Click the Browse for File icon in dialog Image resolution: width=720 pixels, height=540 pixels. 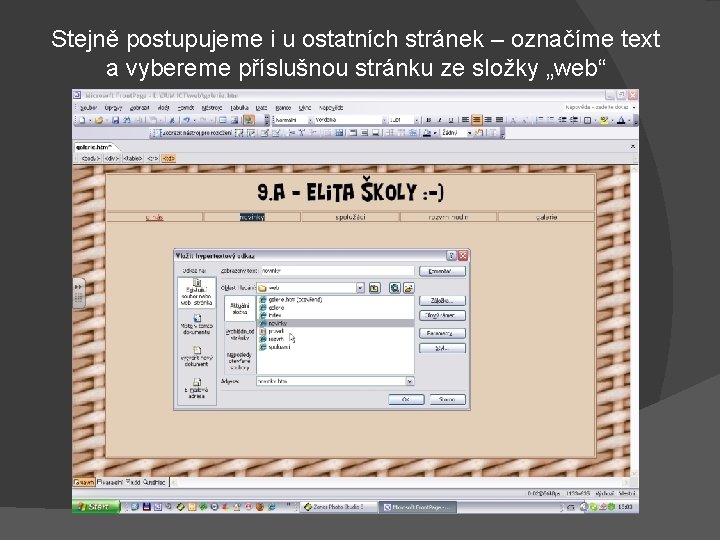(x=409, y=288)
